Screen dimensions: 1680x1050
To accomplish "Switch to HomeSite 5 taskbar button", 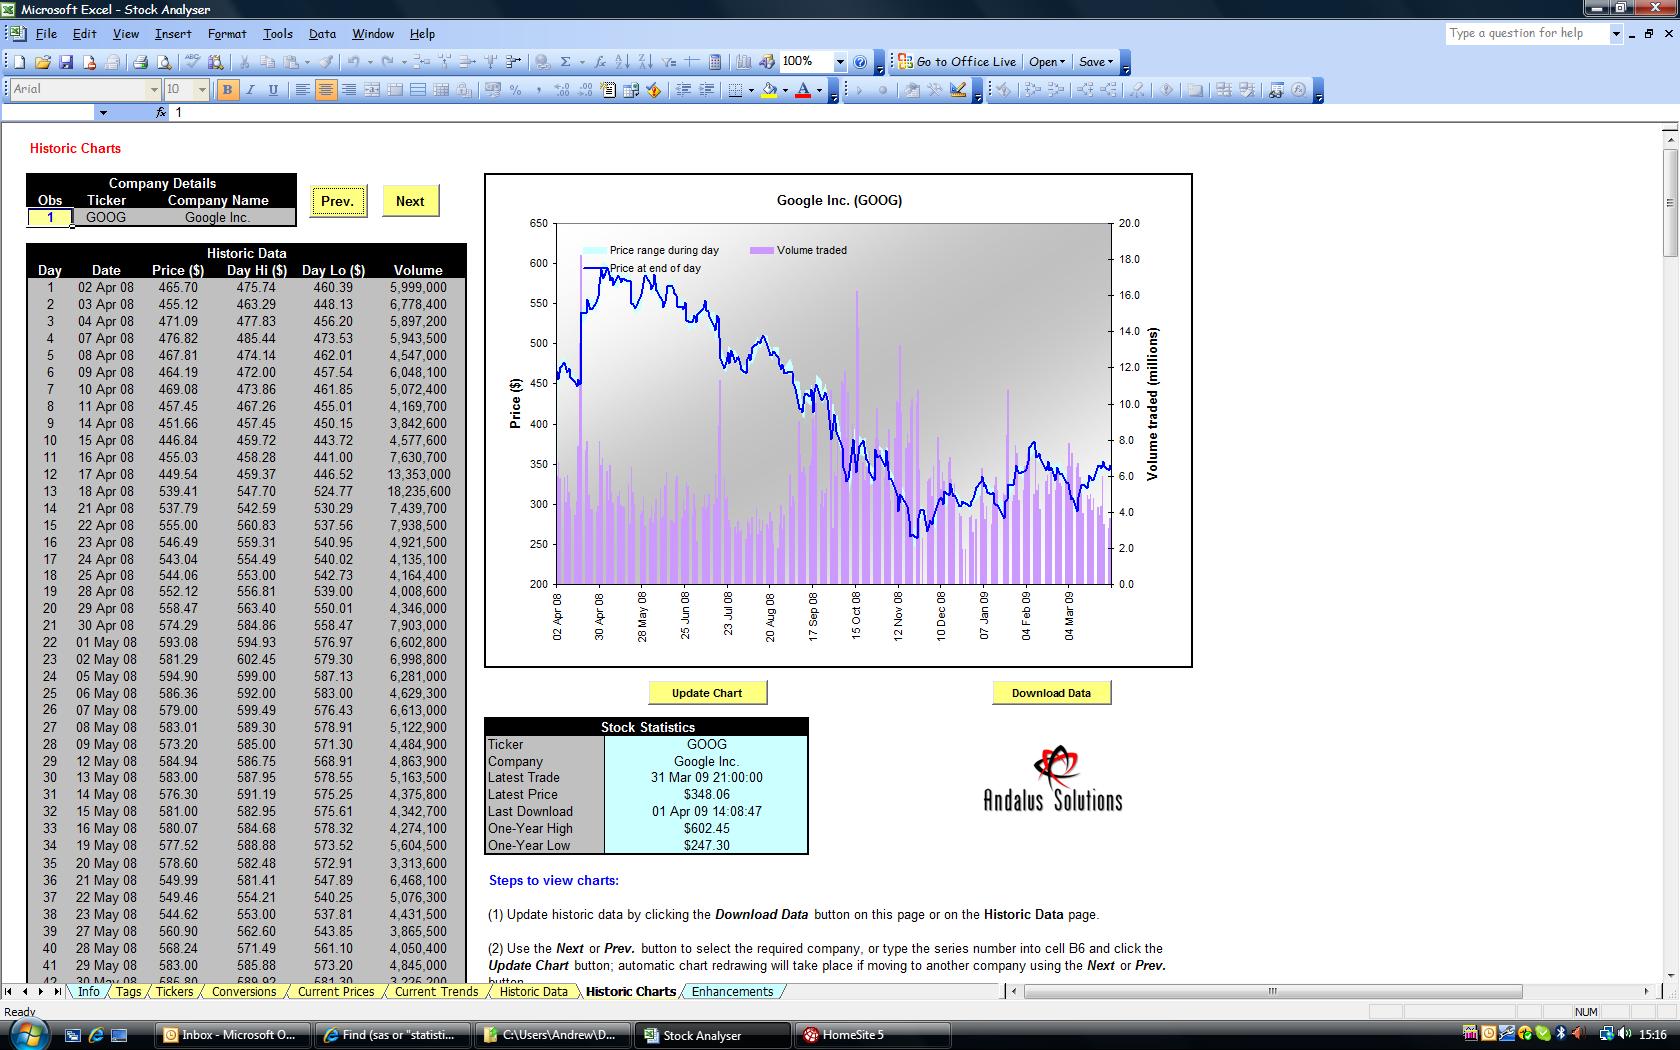I will click(873, 1035).
